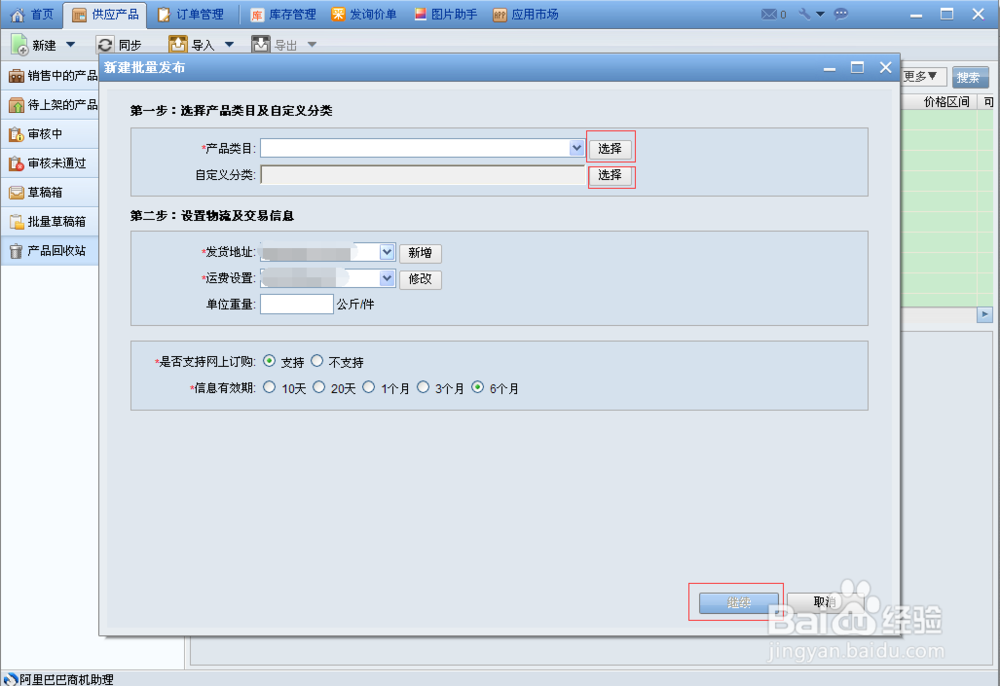Minimize the 新建批量发布 dialog
The width and height of the screenshot is (1000, 686).
pos(829,68)
